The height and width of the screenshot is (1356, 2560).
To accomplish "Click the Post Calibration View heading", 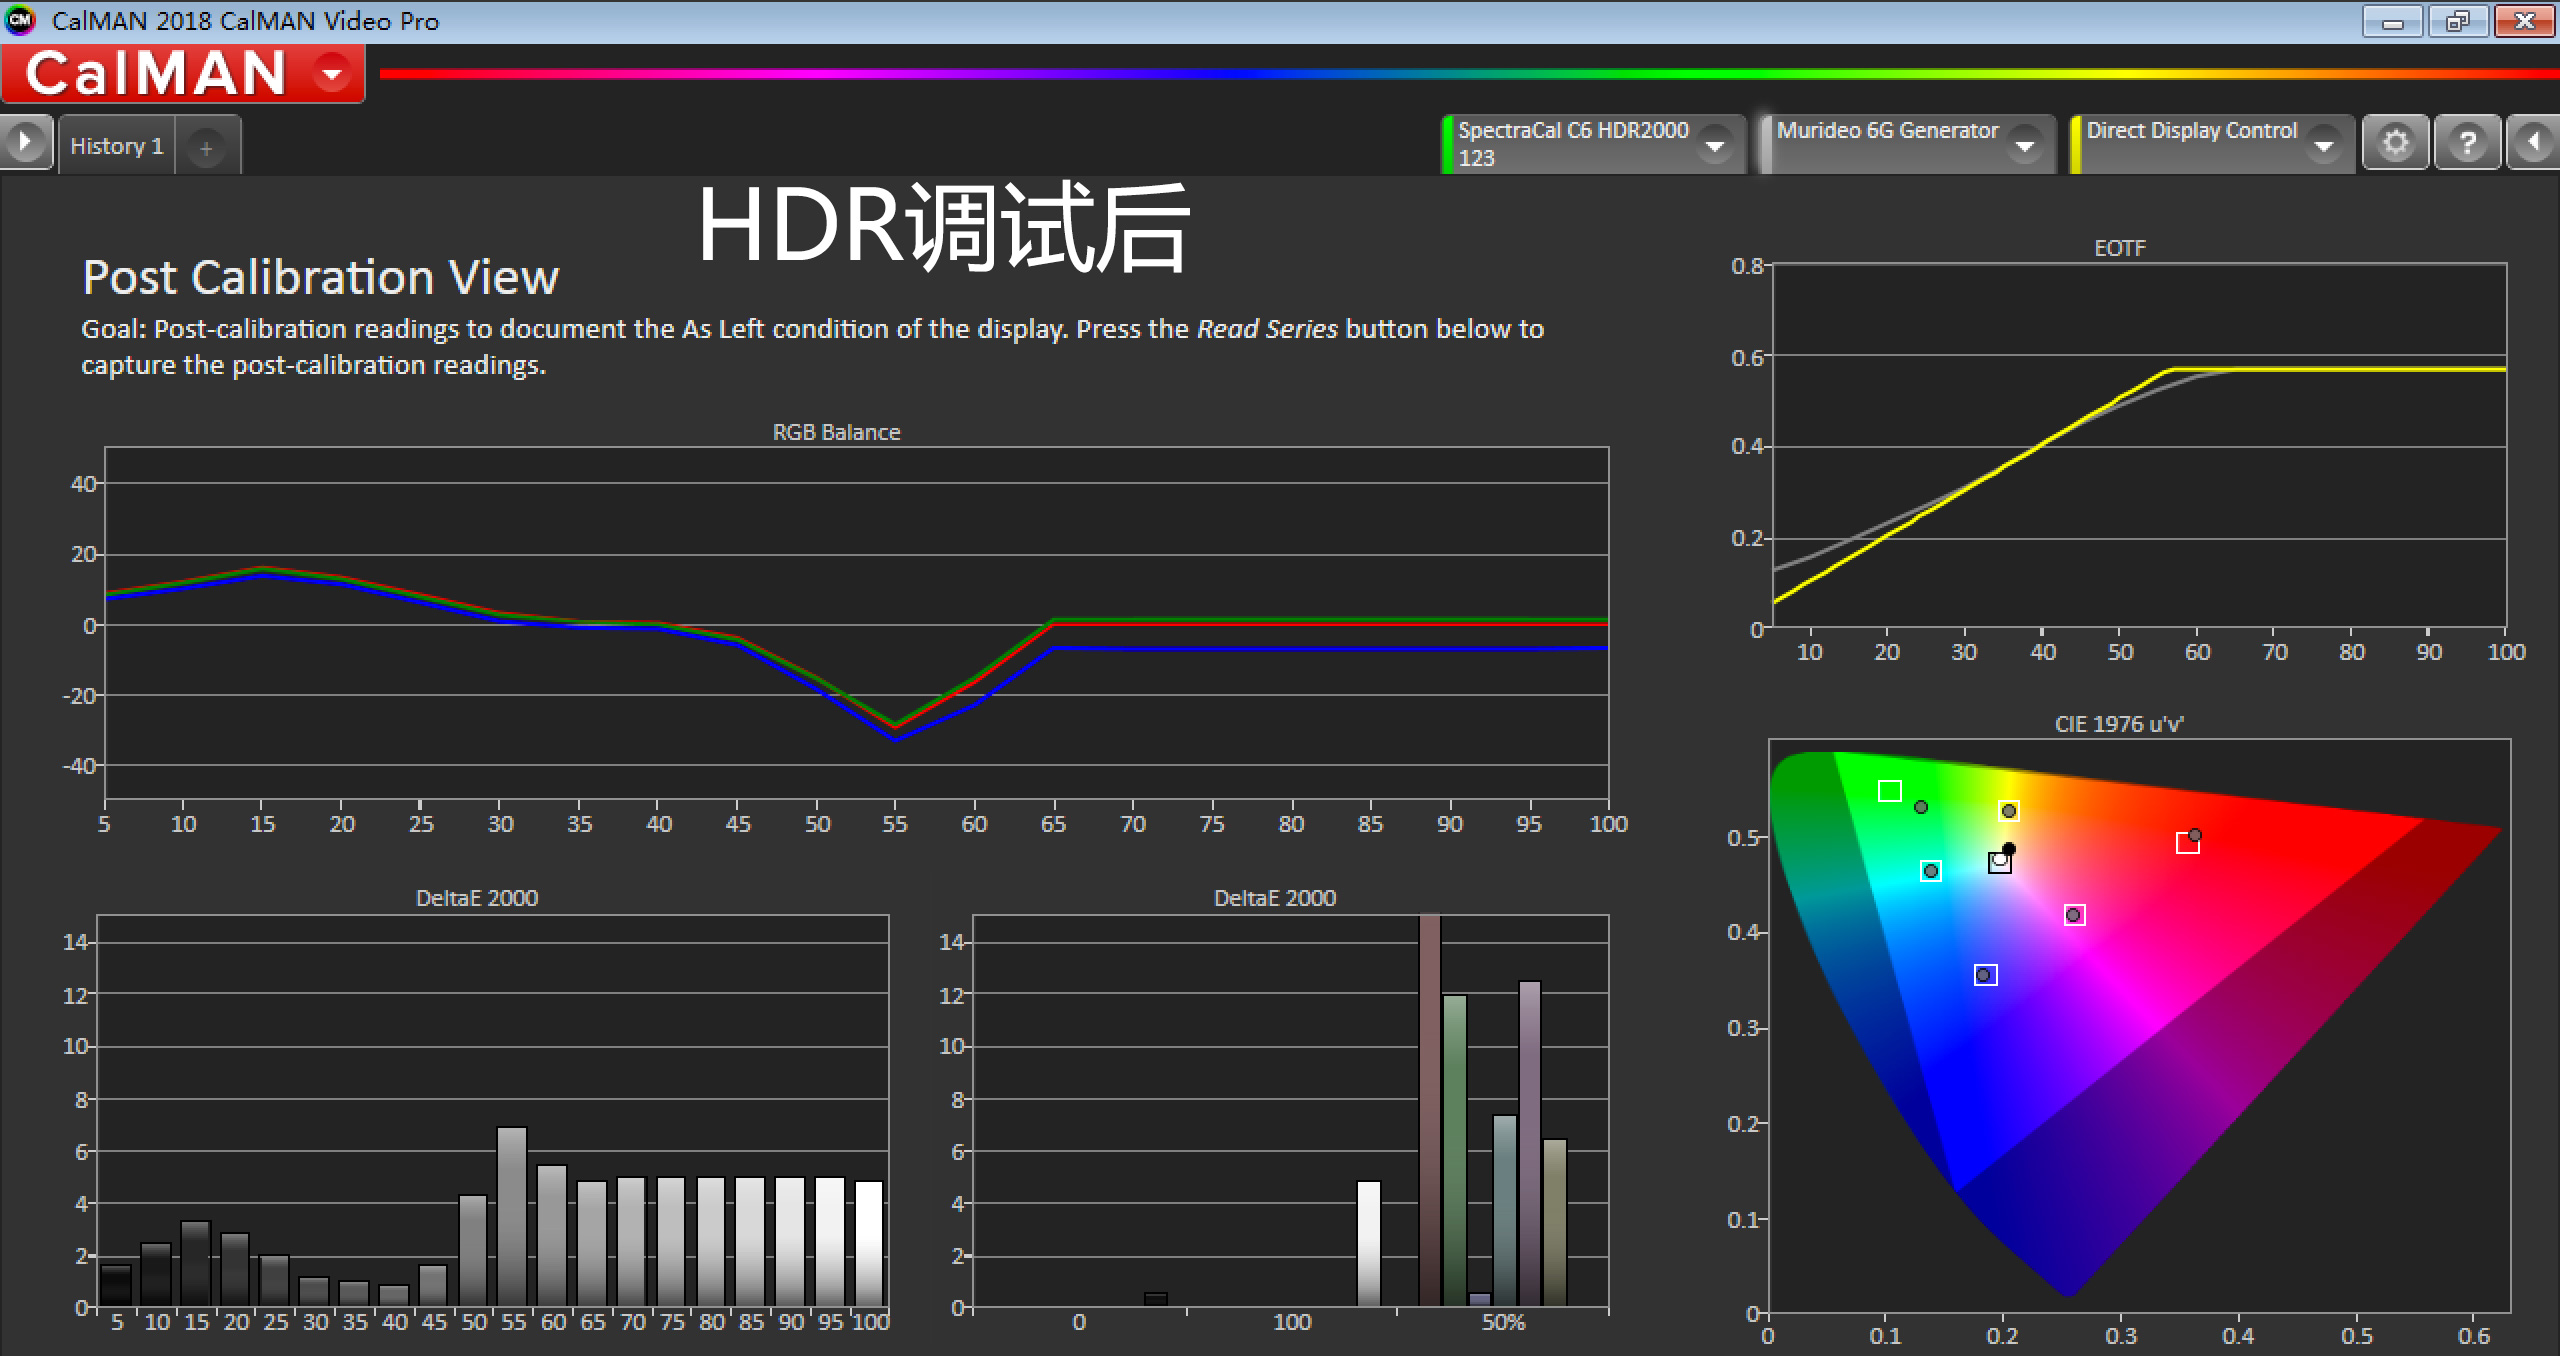I will [x=320, y=277].
